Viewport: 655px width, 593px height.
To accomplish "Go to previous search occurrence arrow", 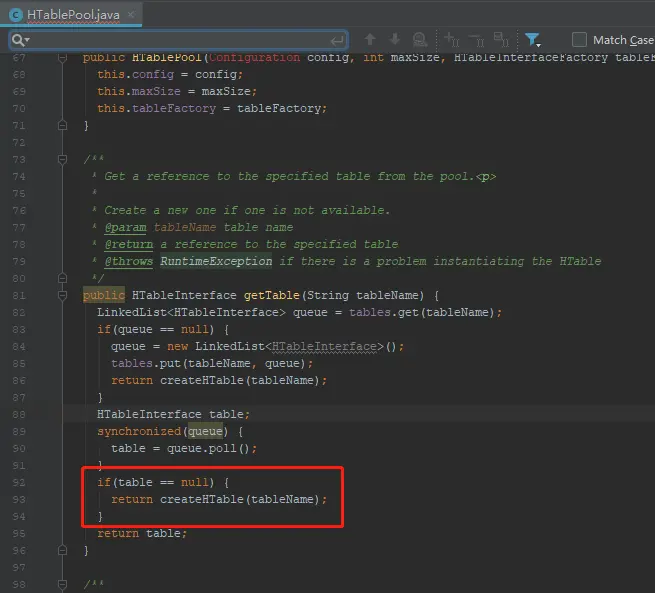I will 370,40.
